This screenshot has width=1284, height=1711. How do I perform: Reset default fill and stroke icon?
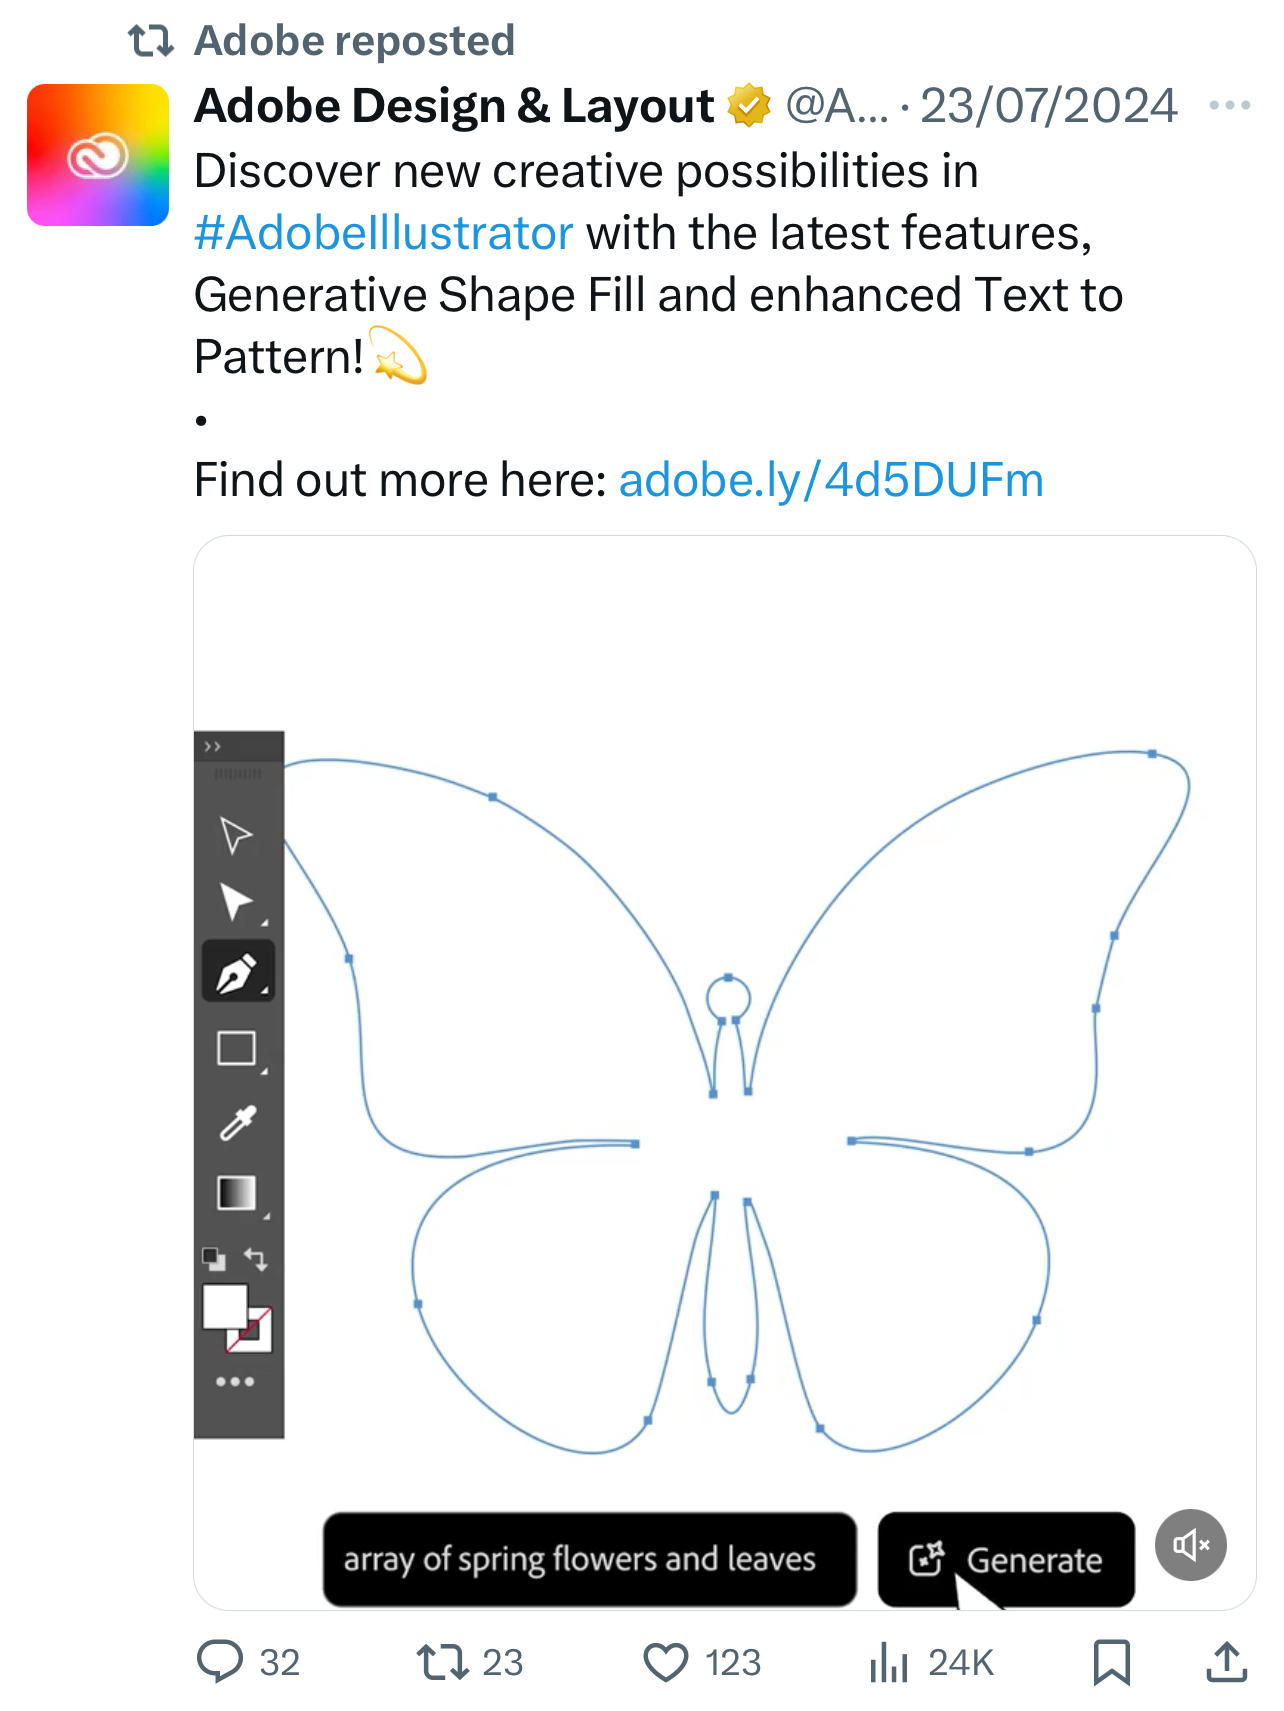coord(214,1259)
